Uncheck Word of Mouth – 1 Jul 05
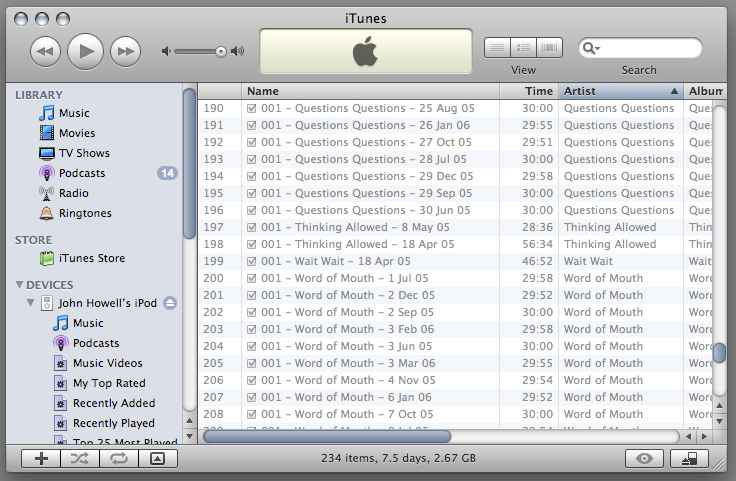This screenshot has height=481, width=736. click(252, 278)
